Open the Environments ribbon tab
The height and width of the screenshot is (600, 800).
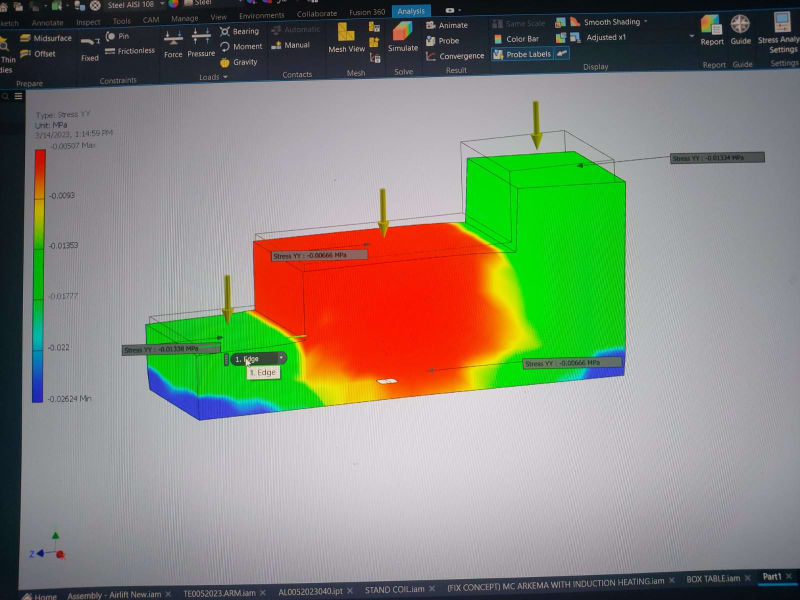tap(262, 15)
